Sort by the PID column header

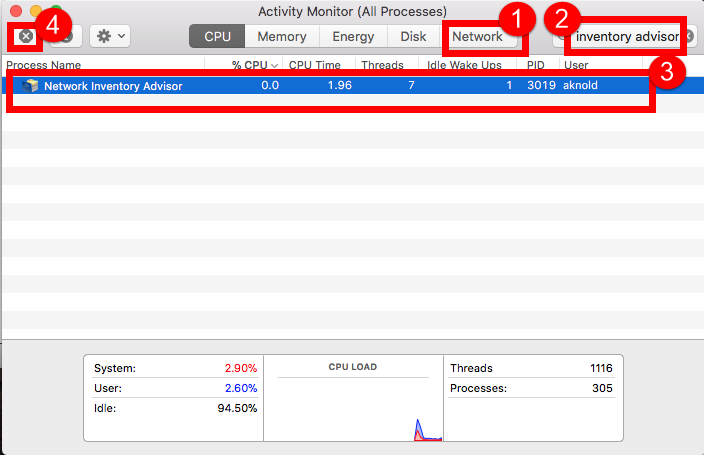click(536, 65)
